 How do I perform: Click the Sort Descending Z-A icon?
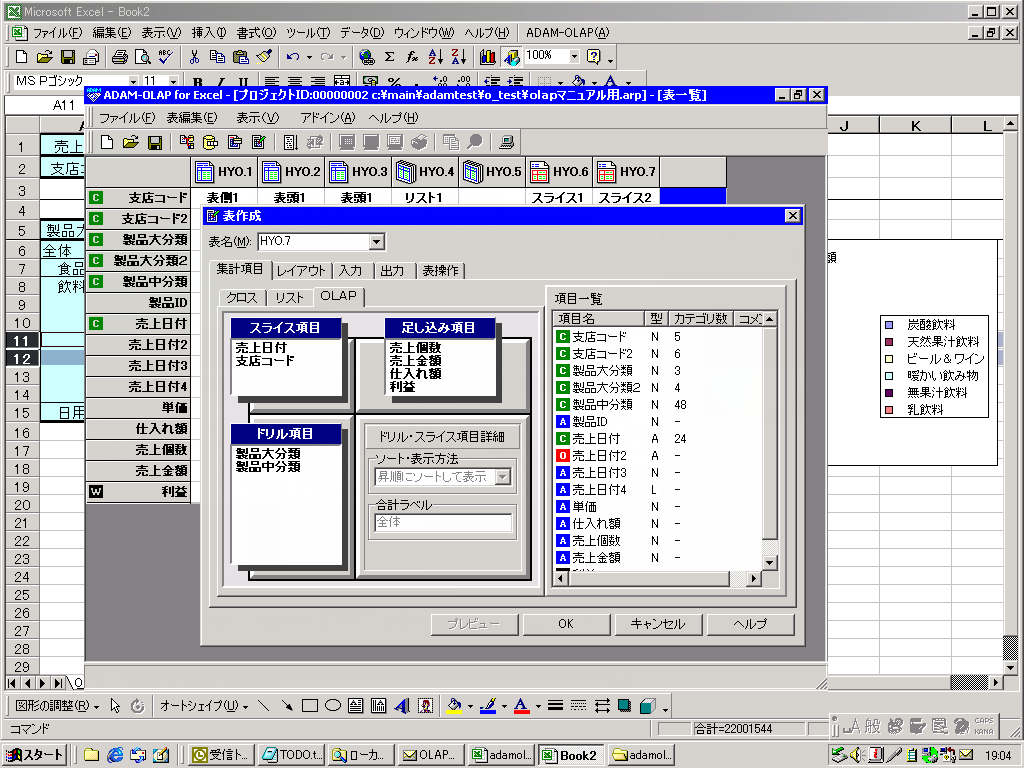(459, 57)
